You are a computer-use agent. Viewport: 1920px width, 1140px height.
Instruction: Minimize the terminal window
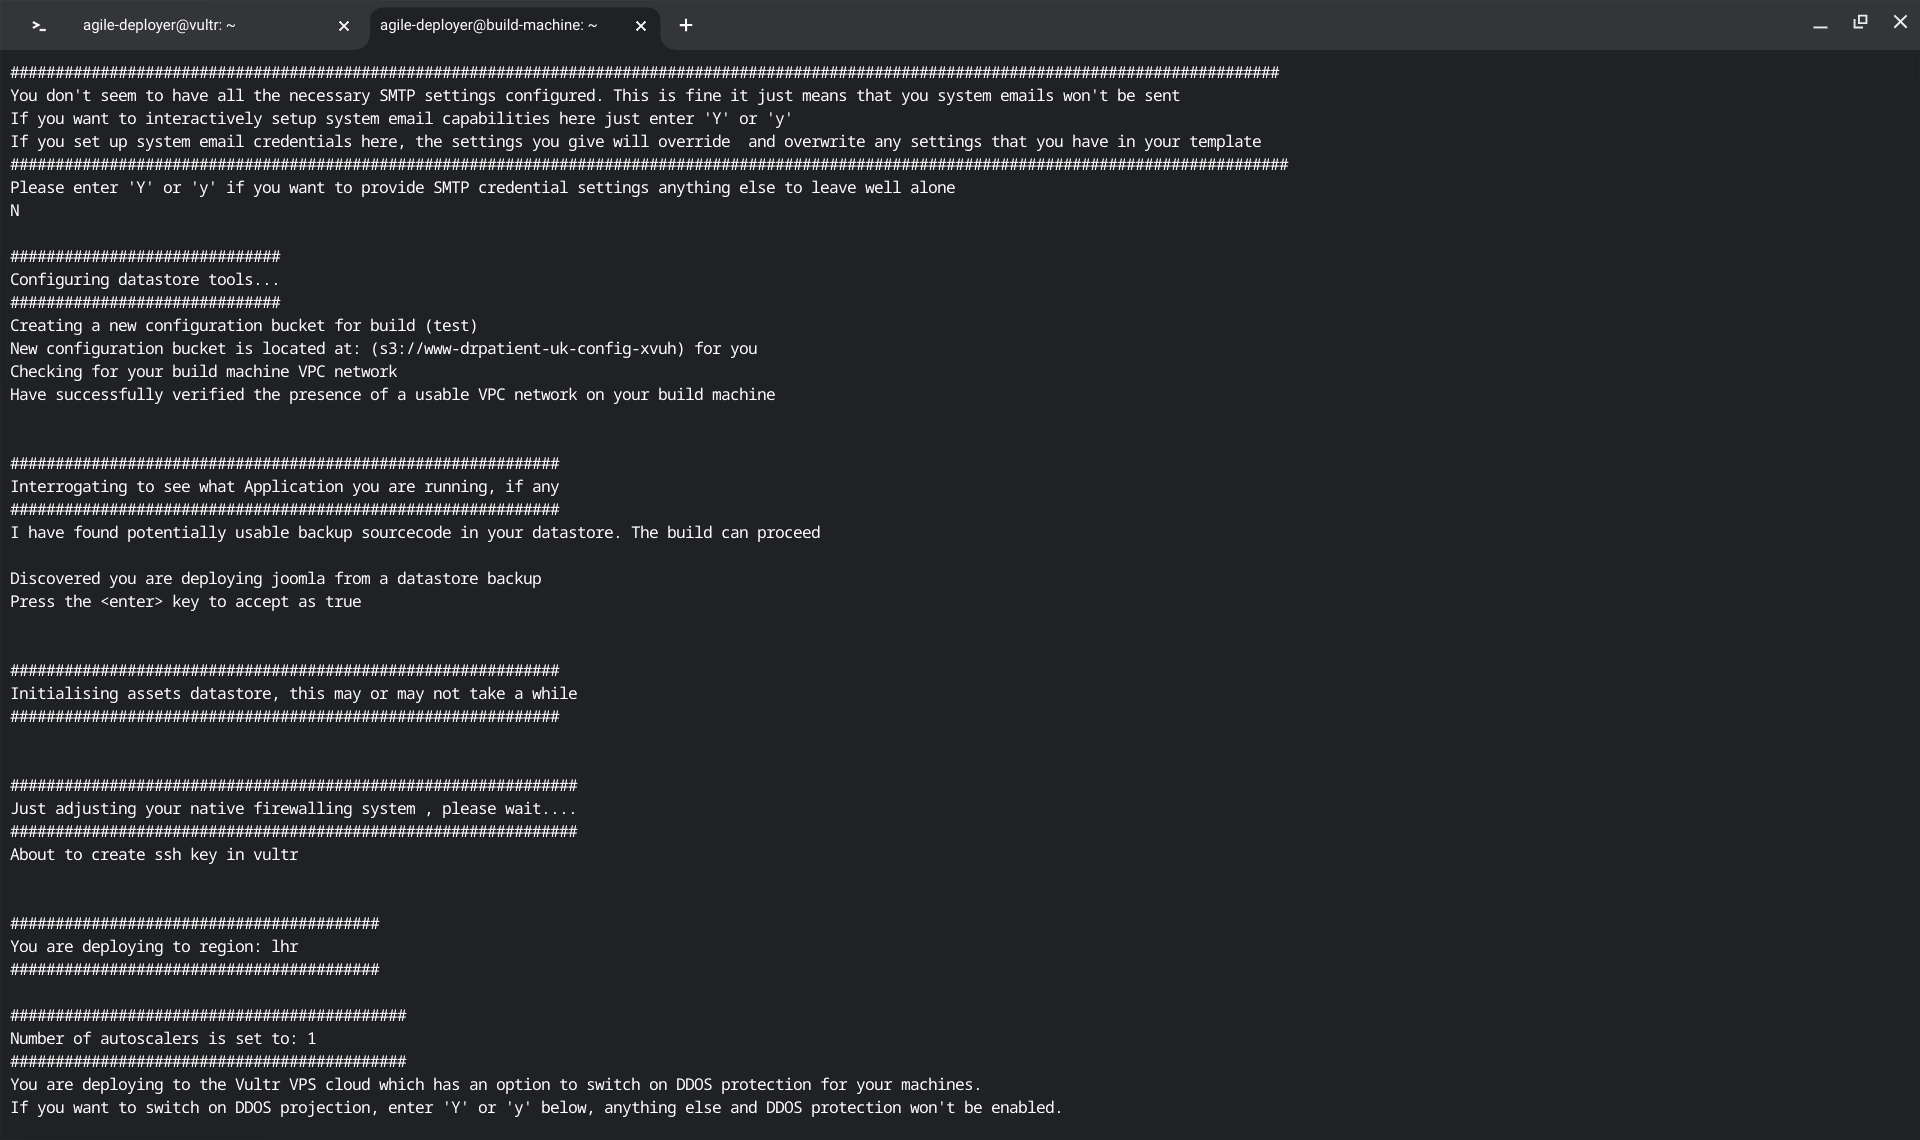click(1820, 24)
